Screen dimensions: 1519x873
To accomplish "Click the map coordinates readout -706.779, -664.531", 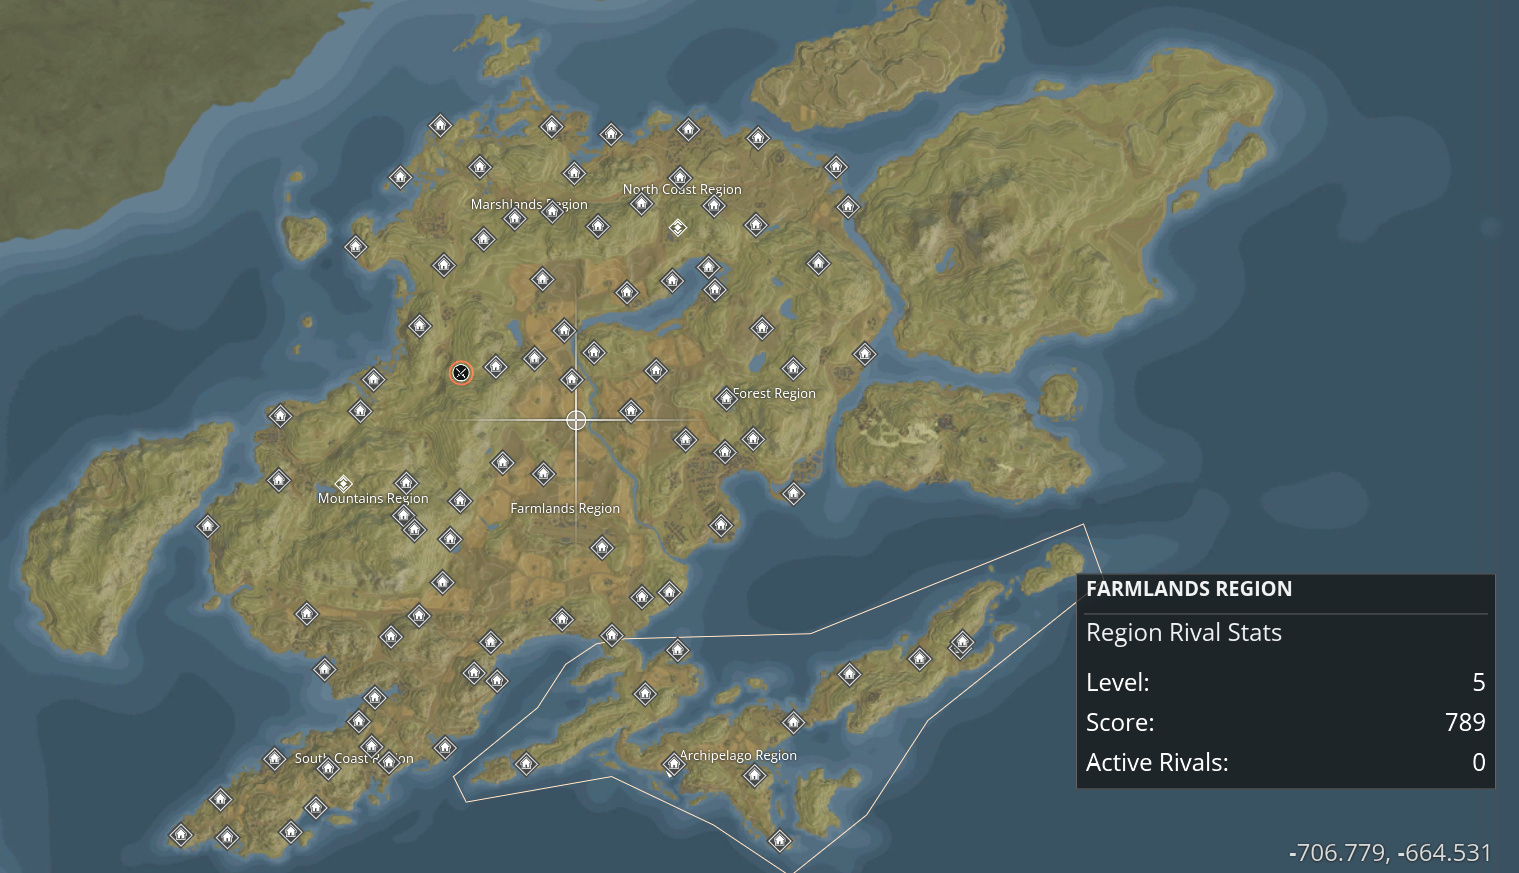I will pyautogui.click(x=1390, y=852).
